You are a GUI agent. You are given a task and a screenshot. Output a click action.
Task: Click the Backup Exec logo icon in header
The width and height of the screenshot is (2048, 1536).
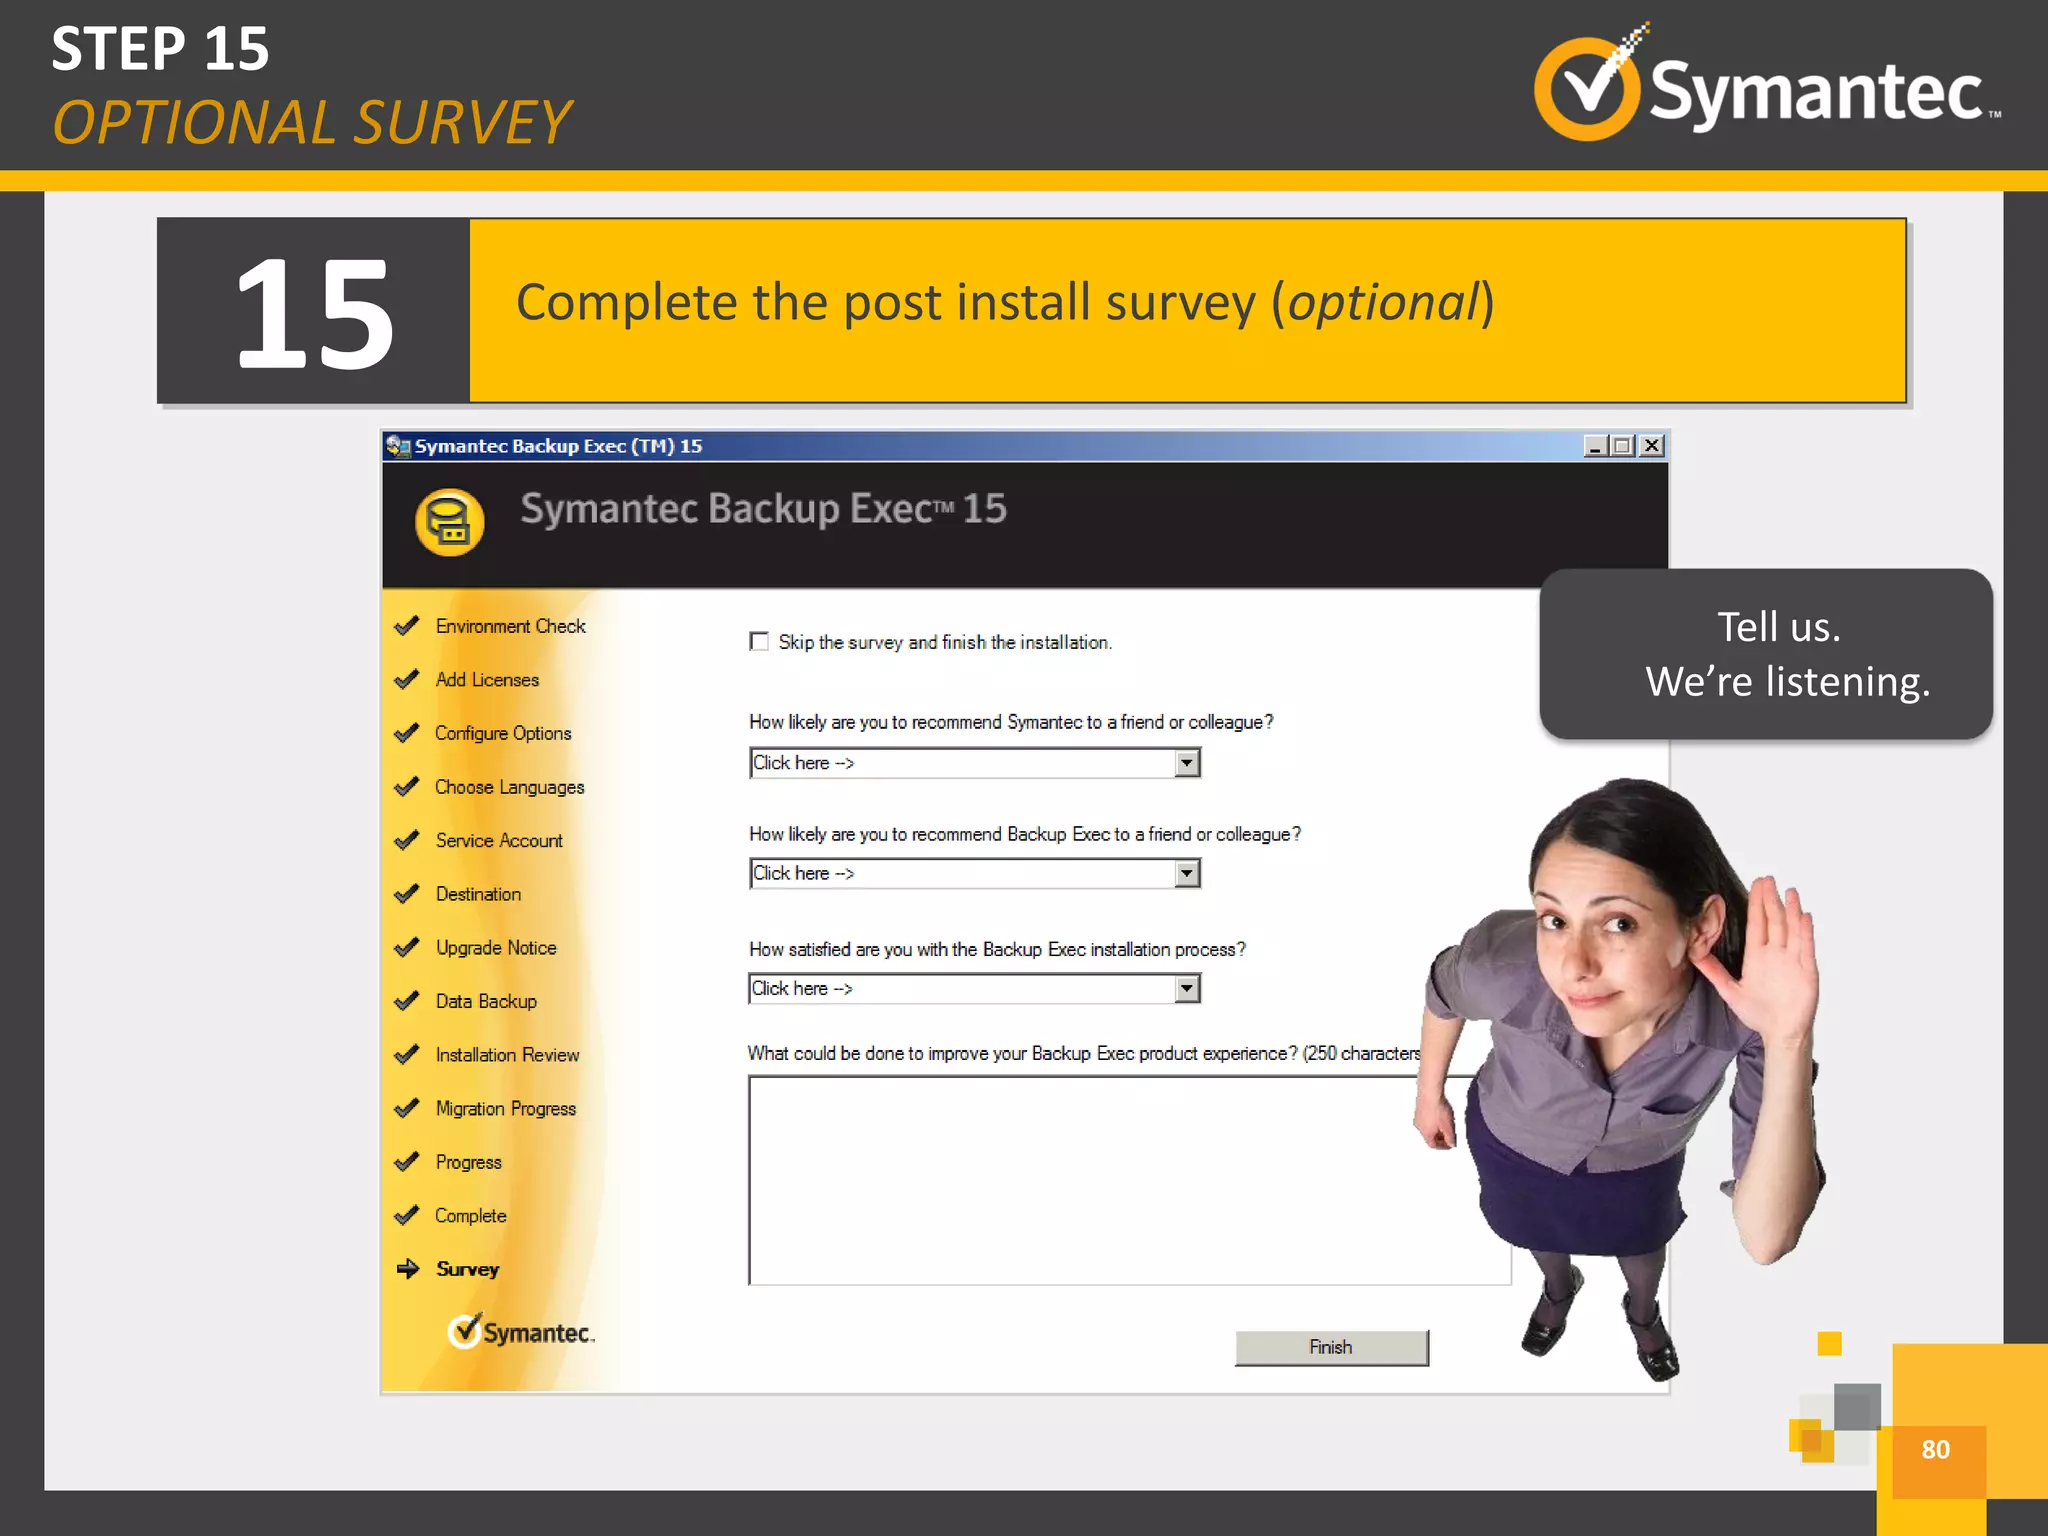coord(450,522)
